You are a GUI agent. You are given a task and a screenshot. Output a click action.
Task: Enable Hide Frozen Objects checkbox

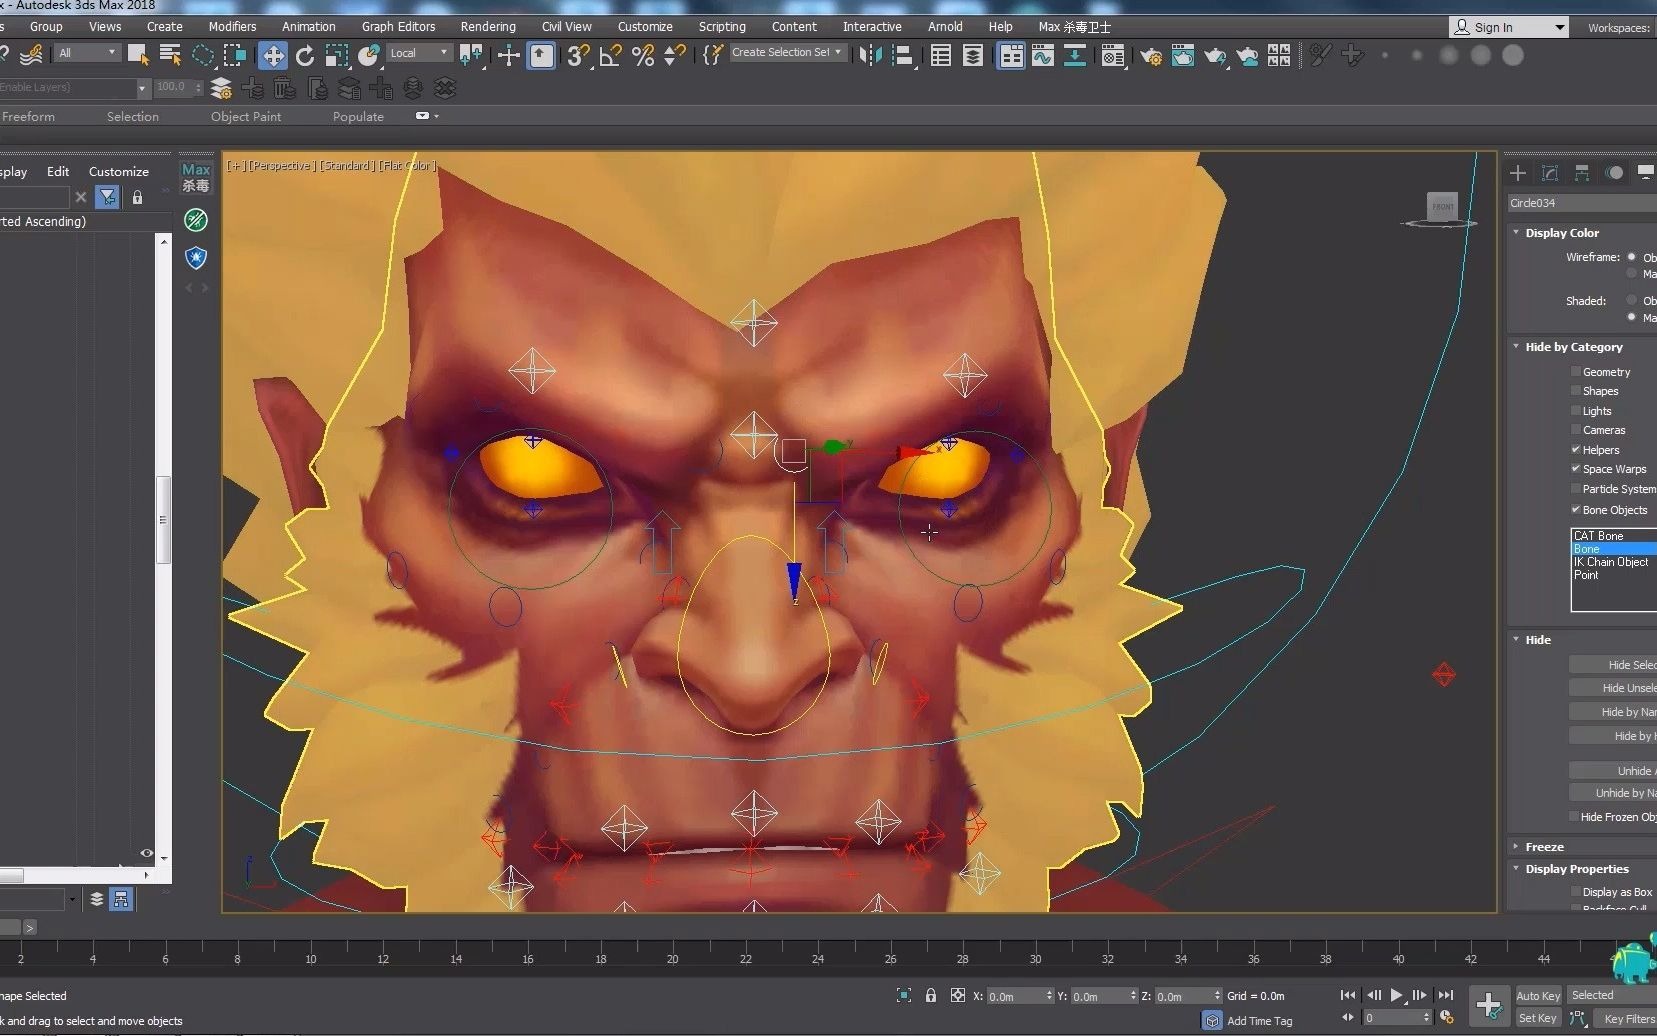click(x=1575, y=817)
